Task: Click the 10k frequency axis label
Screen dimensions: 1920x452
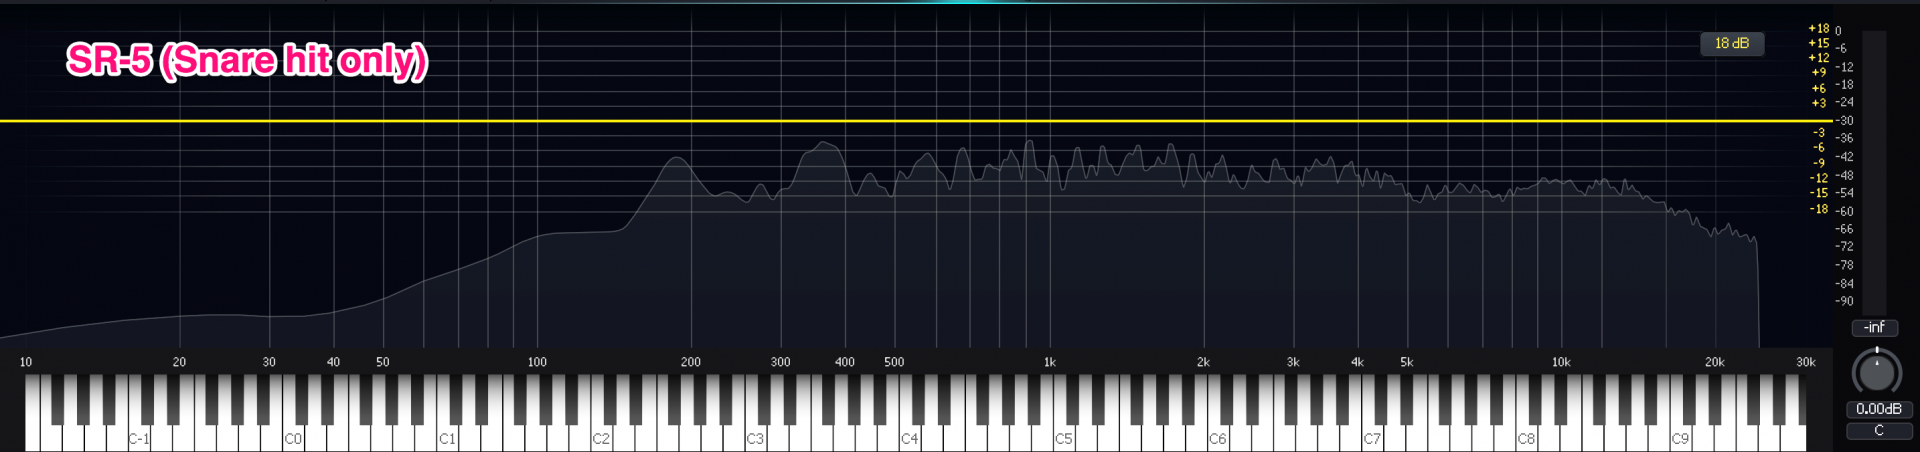Action: (x=1561, y=362)
